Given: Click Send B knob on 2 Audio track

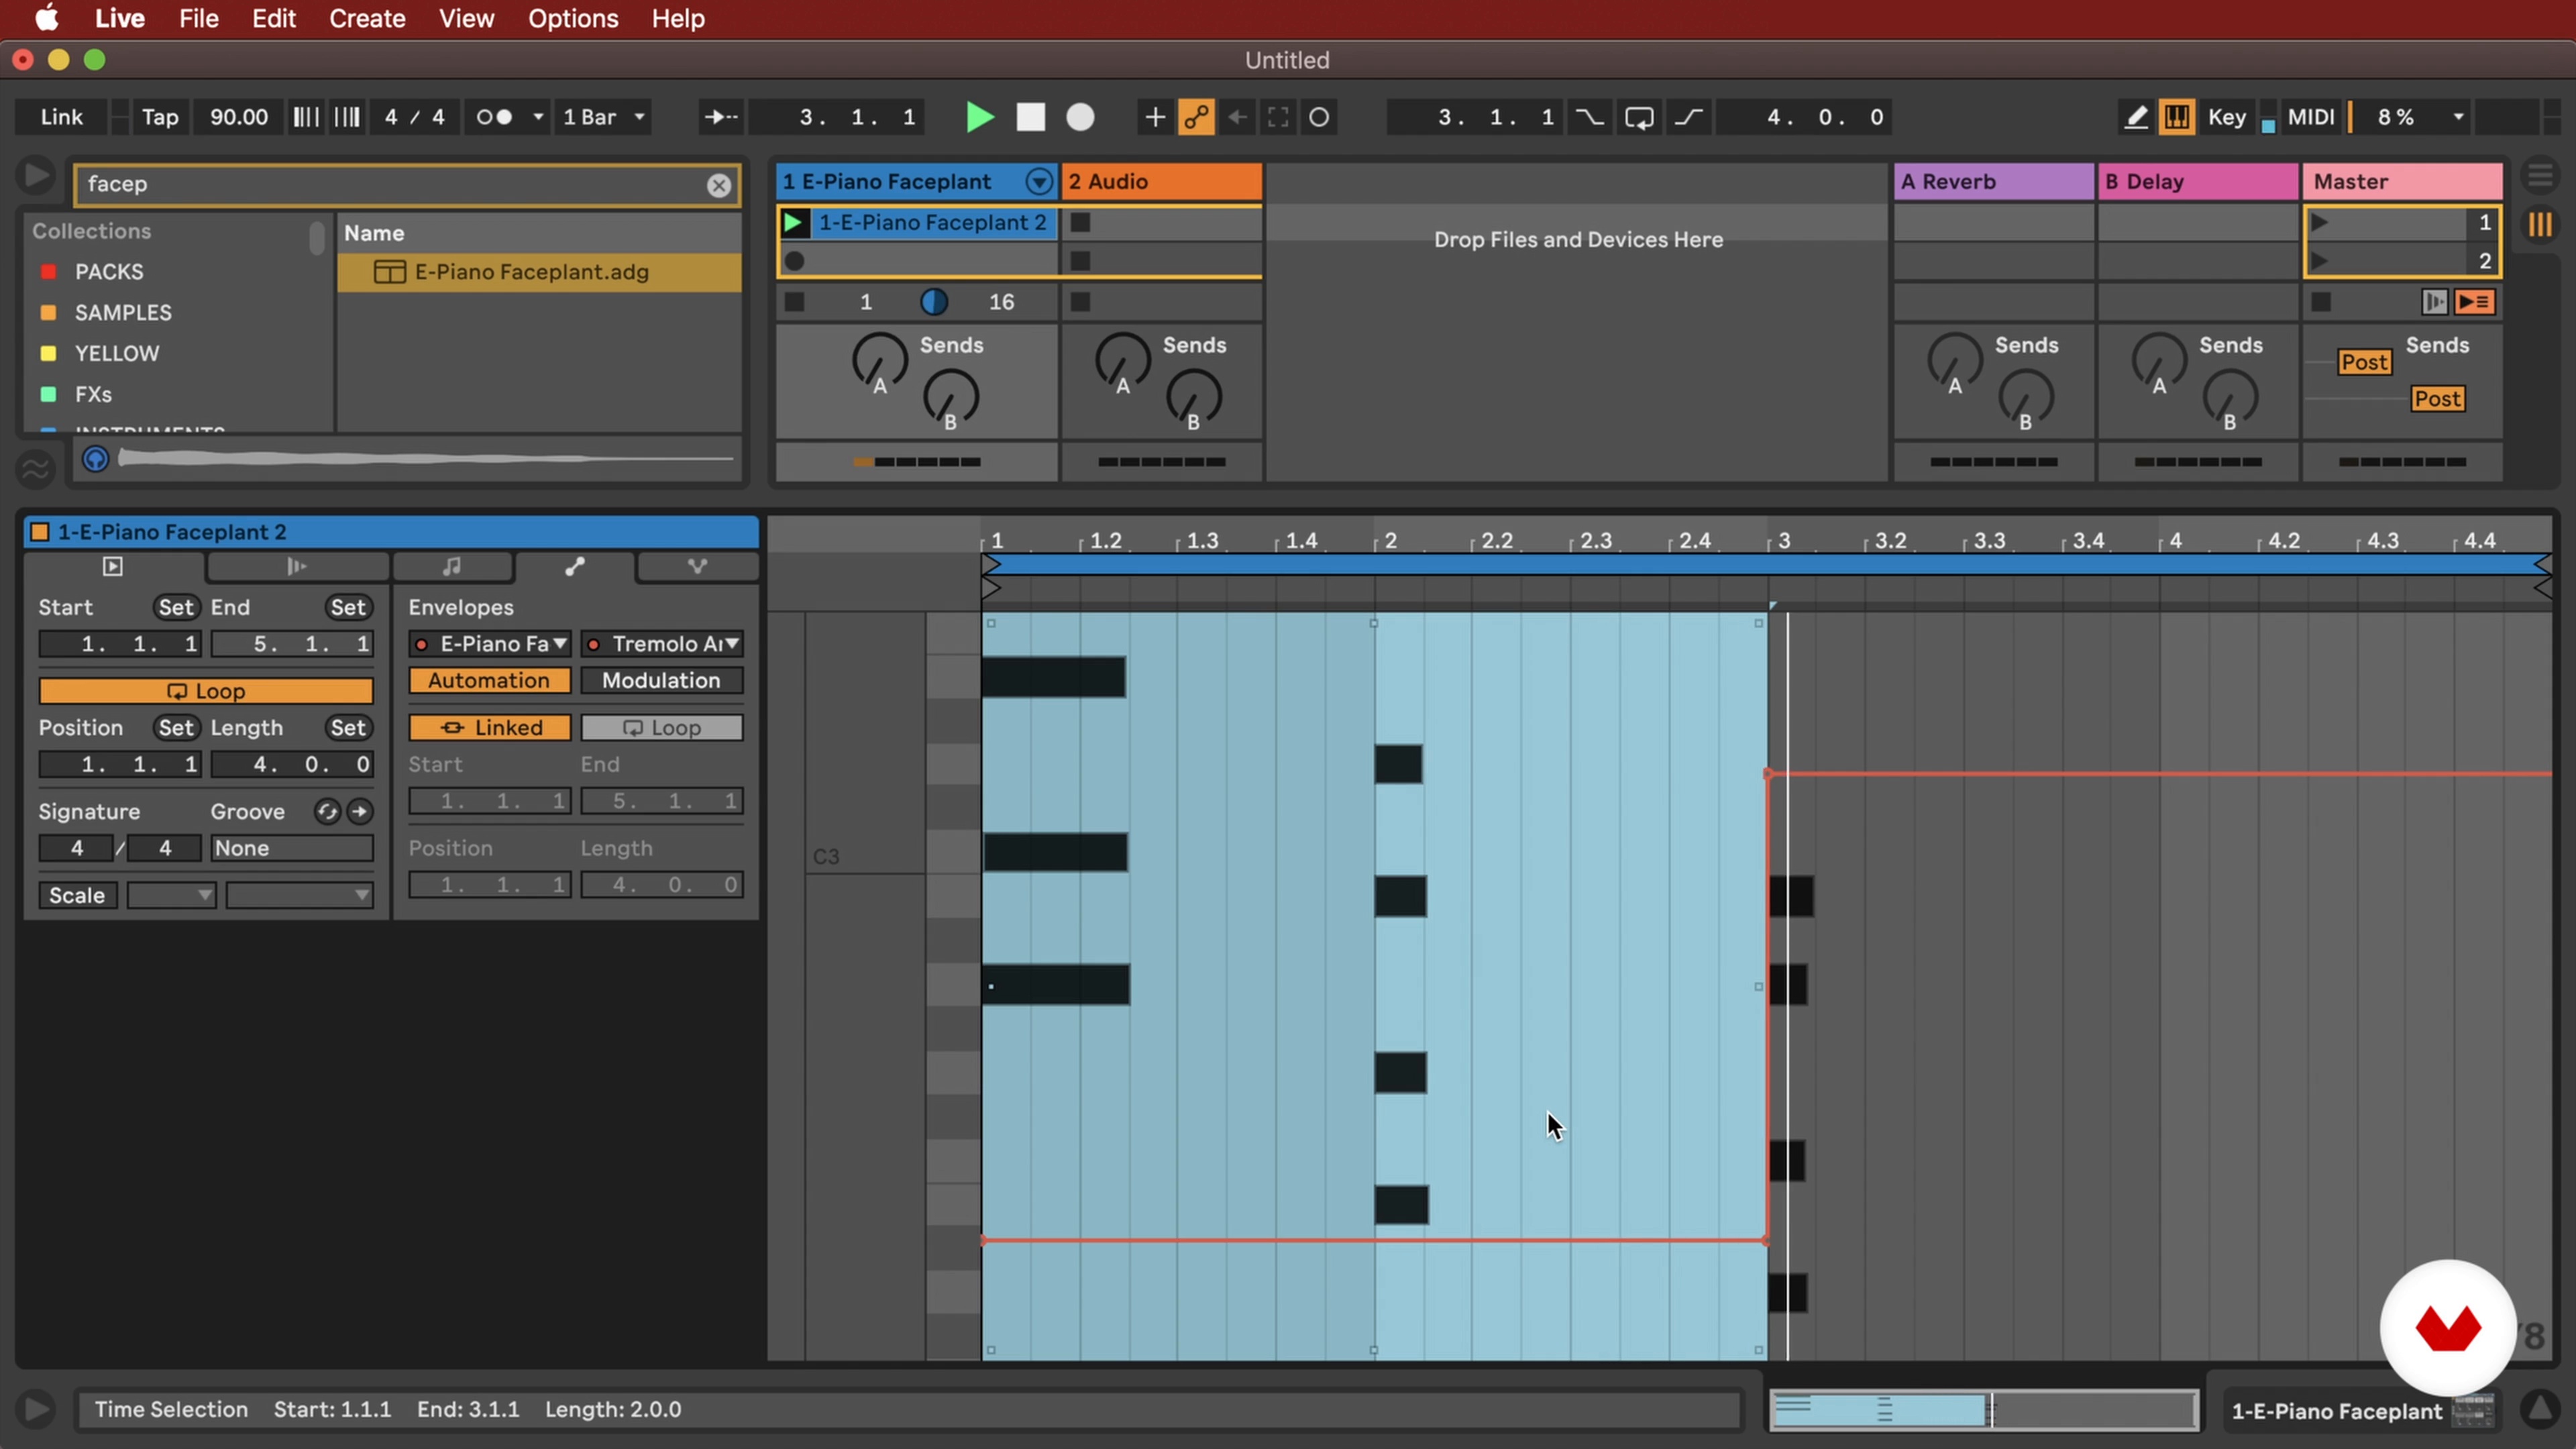Looking at the screenshot, I should [x=1194, y=397].
